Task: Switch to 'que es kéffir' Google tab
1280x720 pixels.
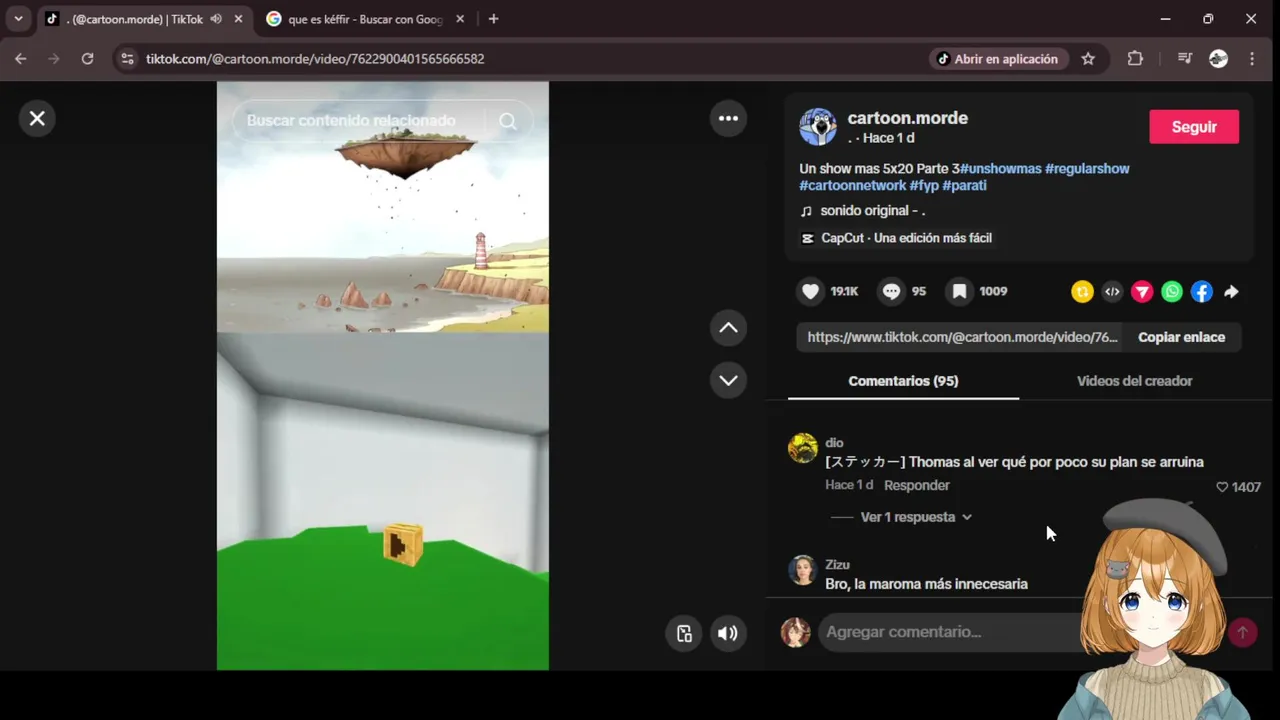Action: point(365,19)
